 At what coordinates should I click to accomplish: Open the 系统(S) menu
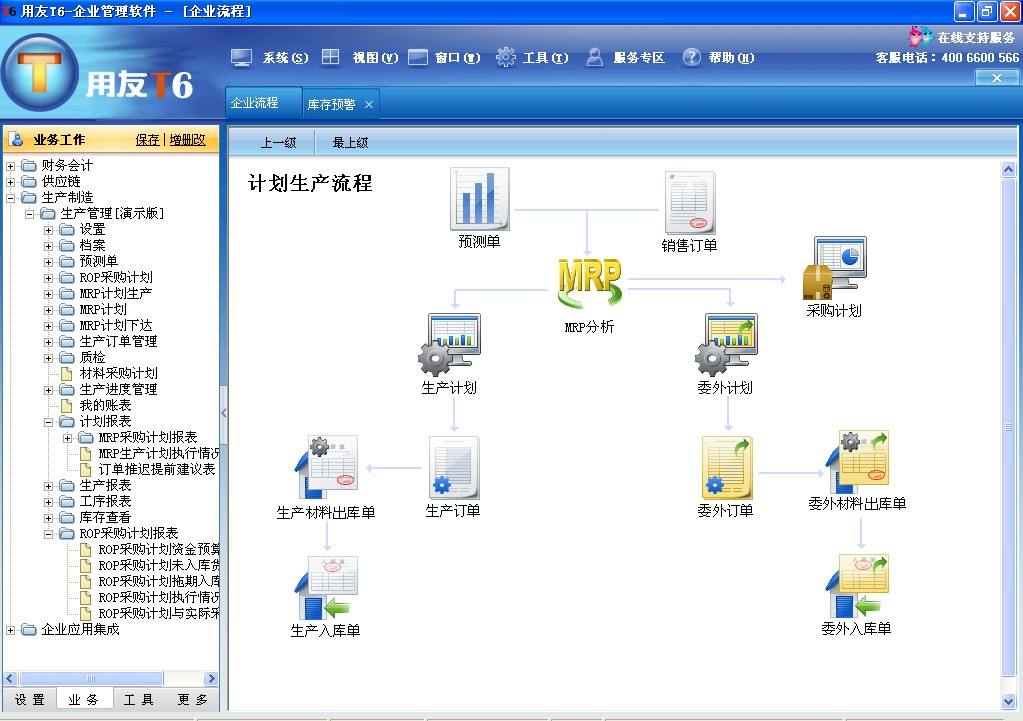click(285, 58)
